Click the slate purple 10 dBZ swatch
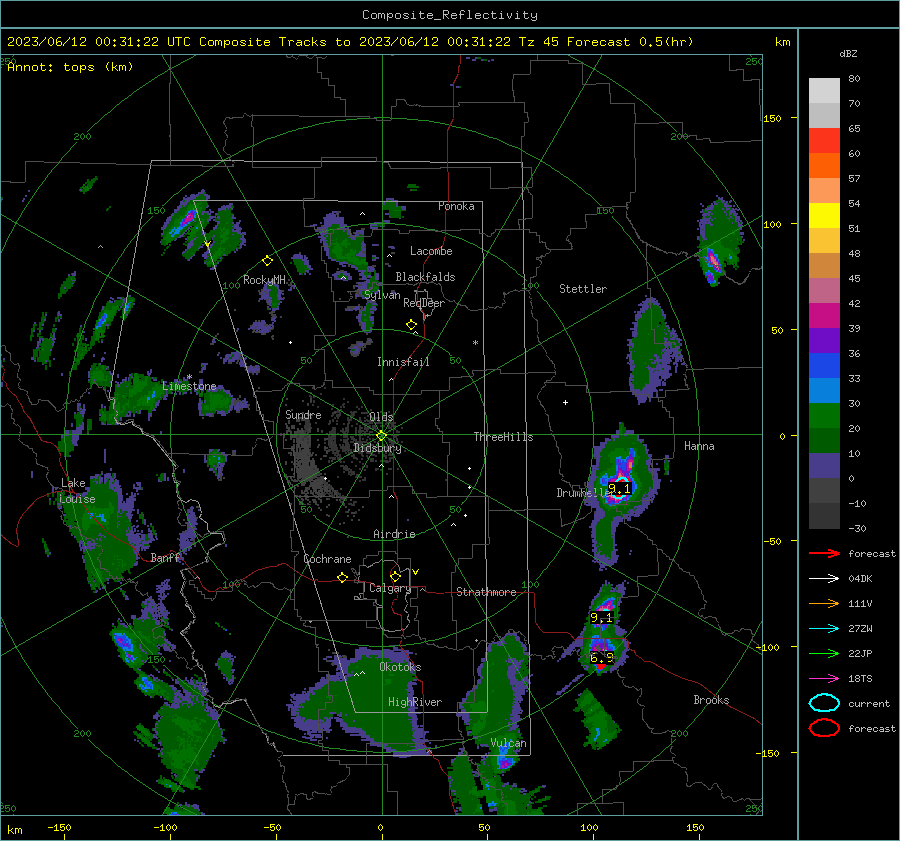Viewport: 900px width, 841px height. [824, 466]
